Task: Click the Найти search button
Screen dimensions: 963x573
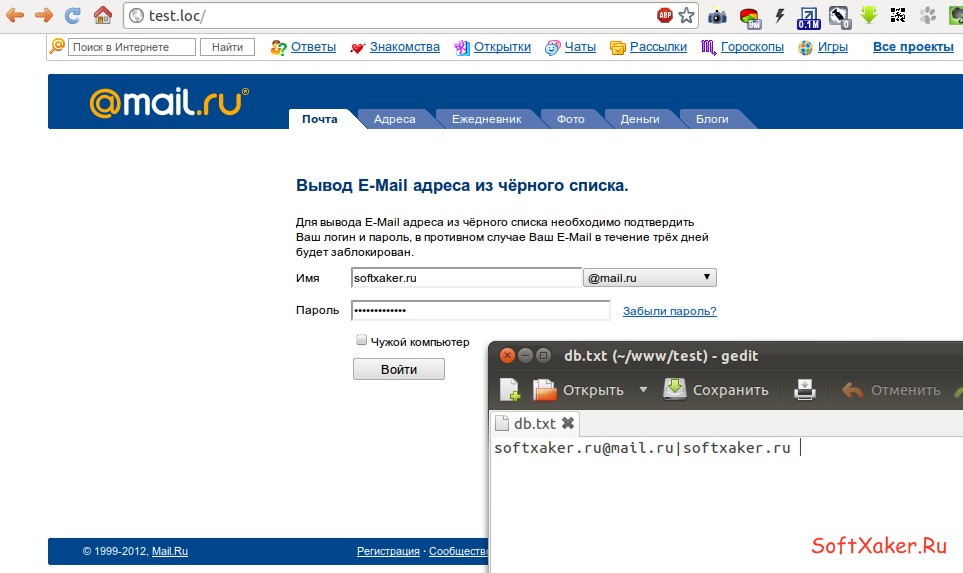Action: point(227,47)
